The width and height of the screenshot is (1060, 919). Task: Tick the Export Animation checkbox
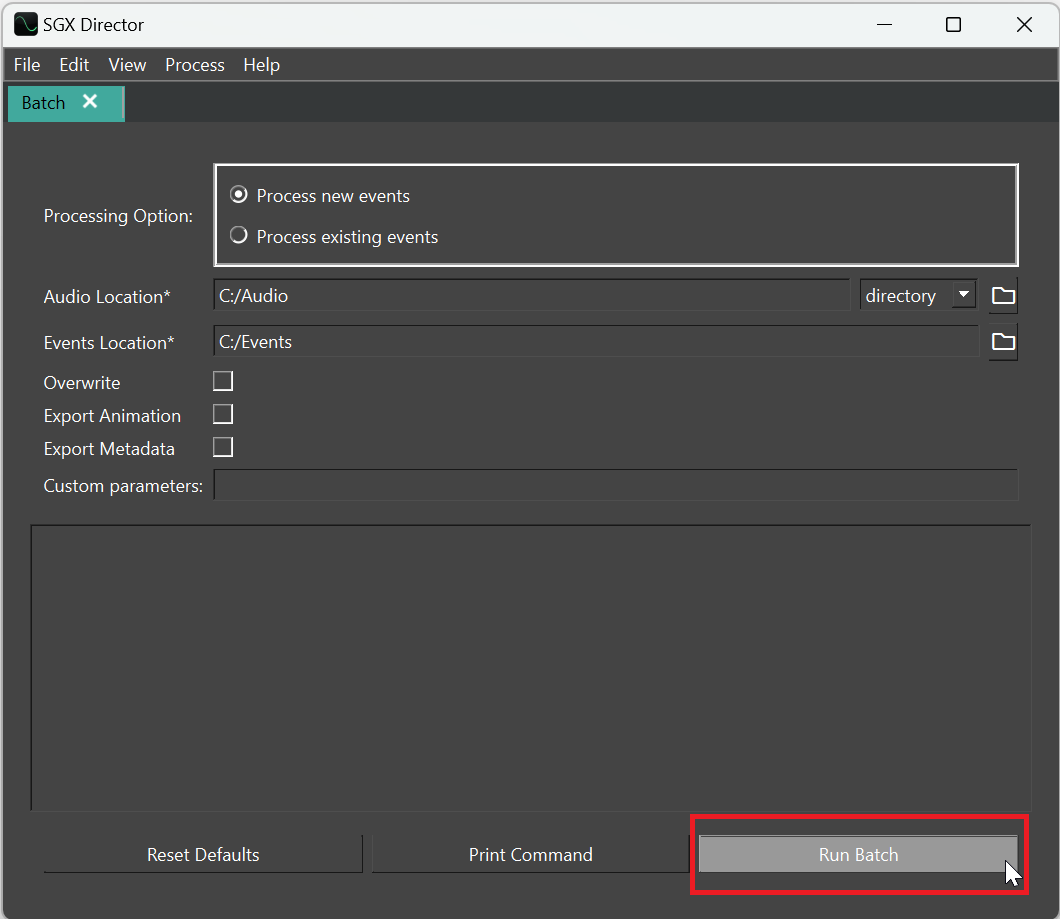(223, 414)
